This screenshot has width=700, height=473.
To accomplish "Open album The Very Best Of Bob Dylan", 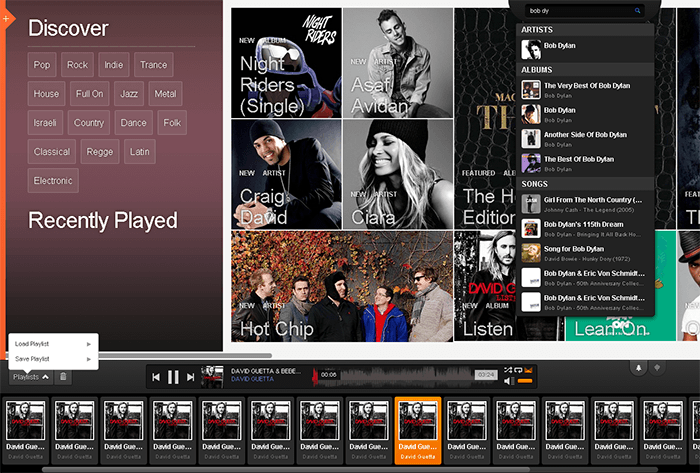I will pos(585,90).
